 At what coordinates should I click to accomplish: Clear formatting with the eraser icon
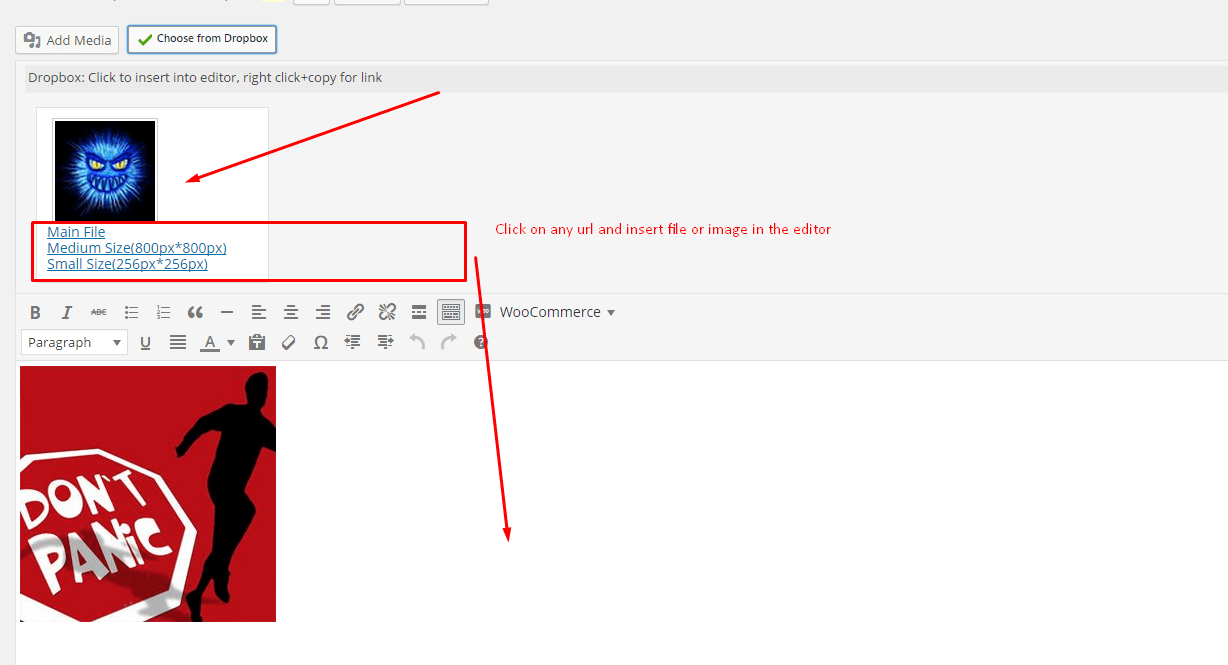click(x=289, y=342)
